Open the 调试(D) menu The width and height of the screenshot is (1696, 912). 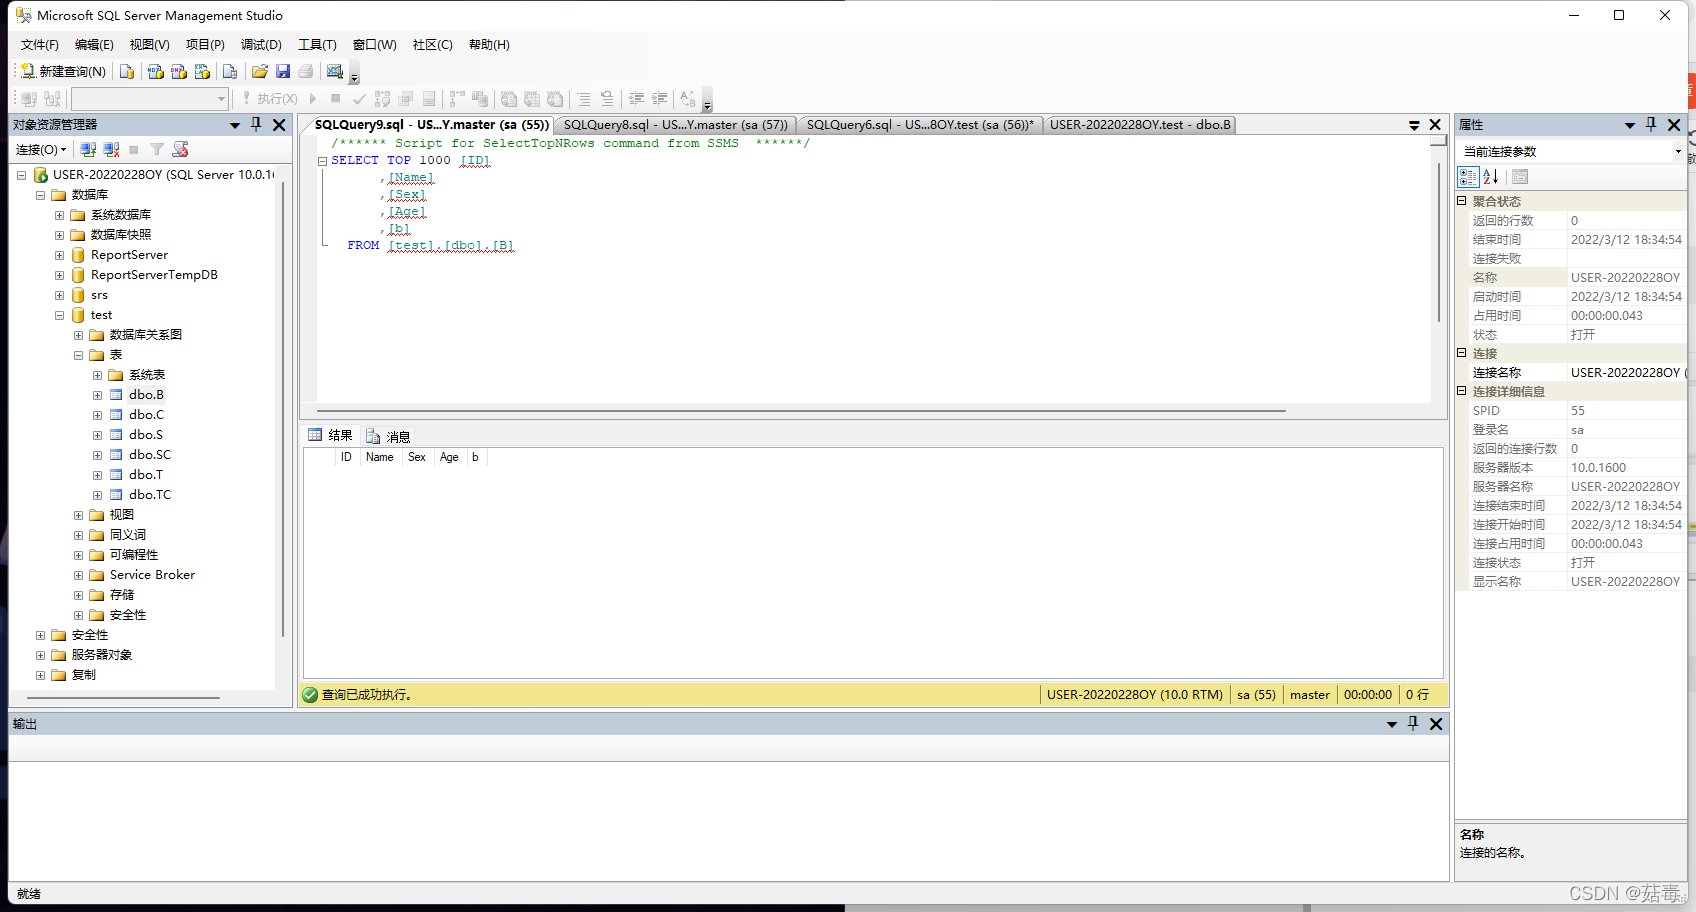tap(261, 45)
